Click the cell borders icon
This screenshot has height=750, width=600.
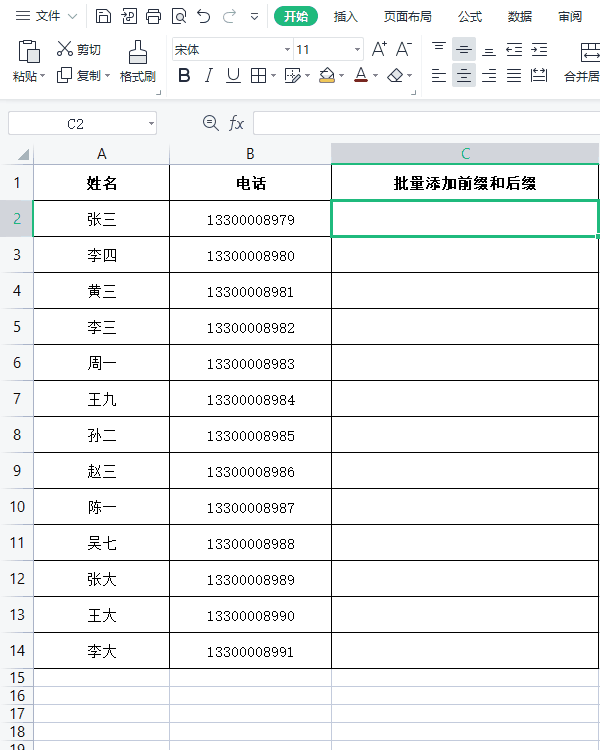258,75
